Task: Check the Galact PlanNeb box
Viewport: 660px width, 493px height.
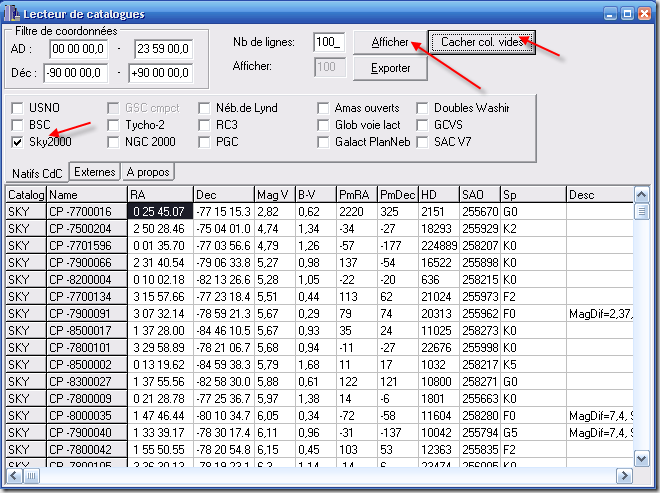Action: click(x=323, y=142)
